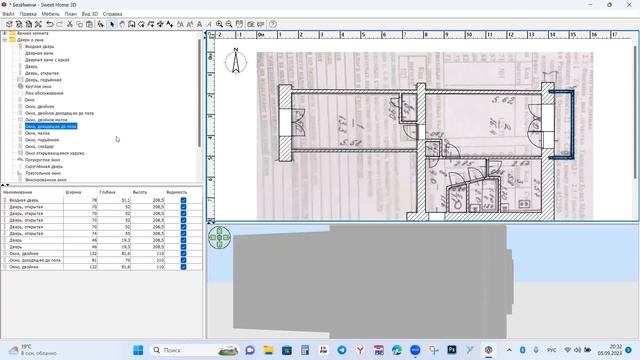The width and height of the screenshot is (640, 360).
Task: Select Круглое окно in the catalog
Action: [x=38, y=87]
